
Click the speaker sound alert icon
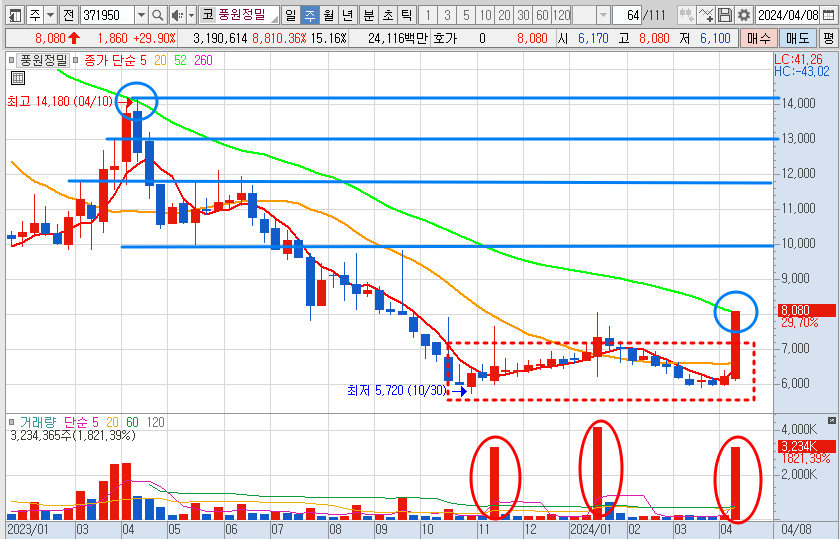[177, 15]
